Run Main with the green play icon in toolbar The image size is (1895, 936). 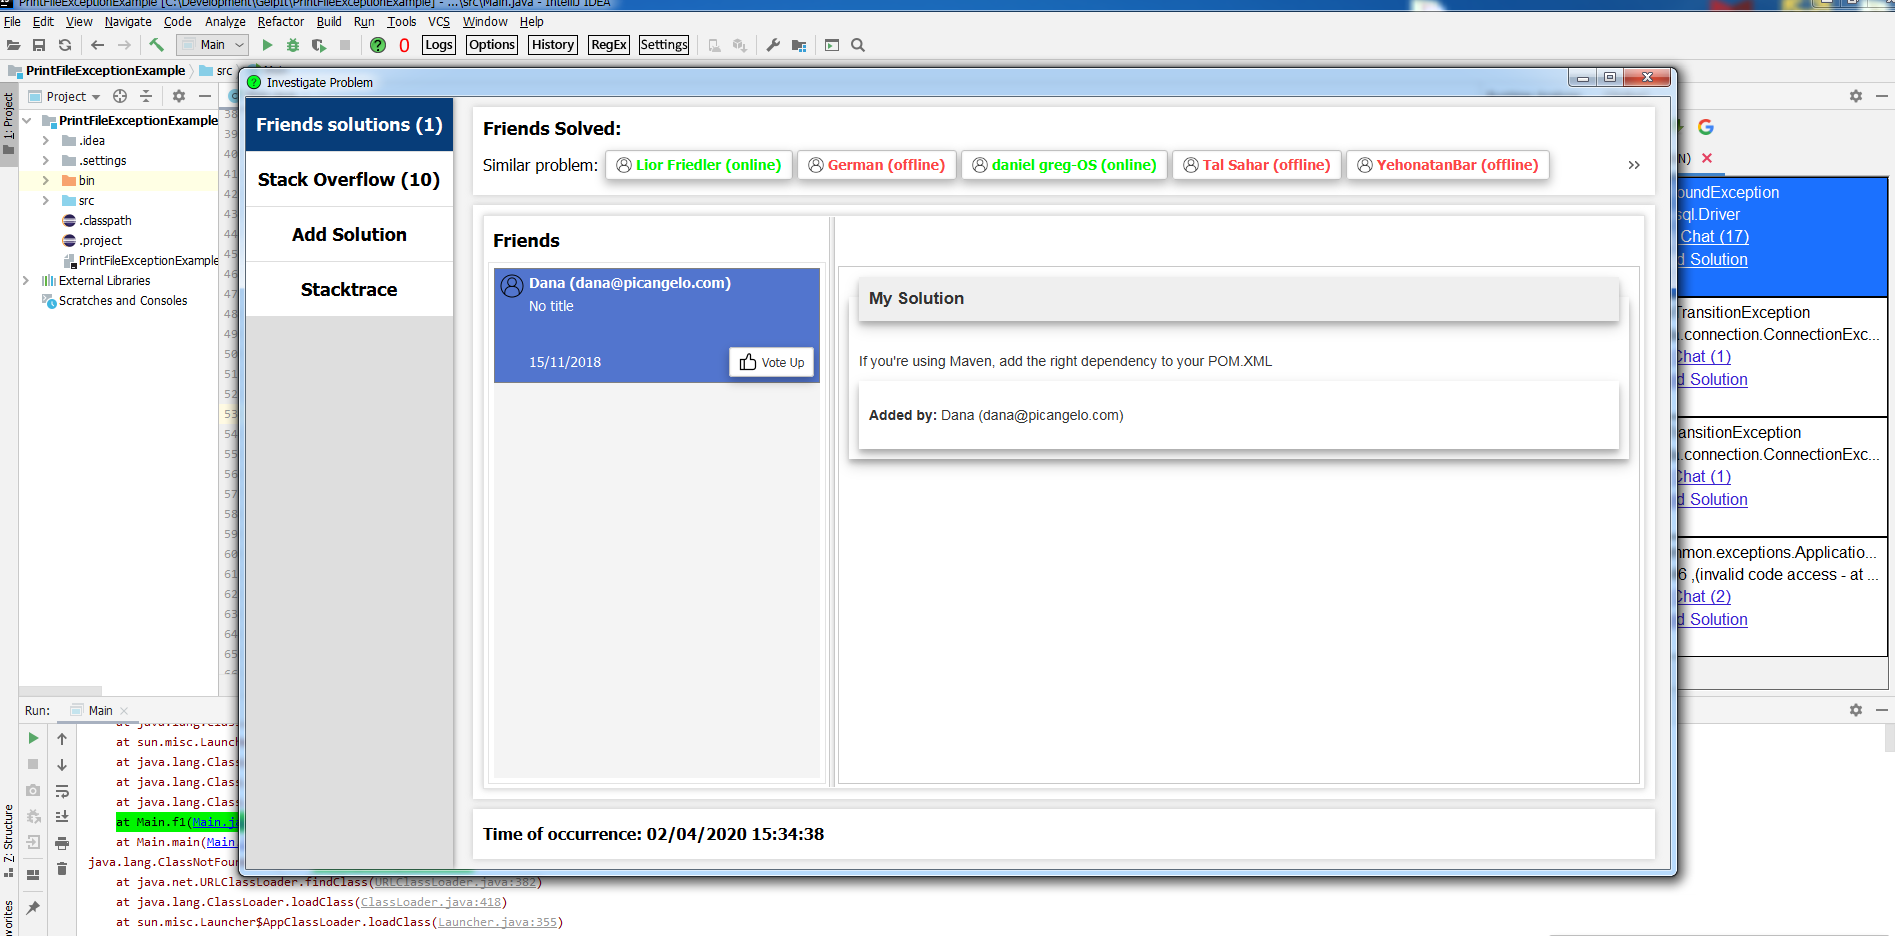click(267, 45)
